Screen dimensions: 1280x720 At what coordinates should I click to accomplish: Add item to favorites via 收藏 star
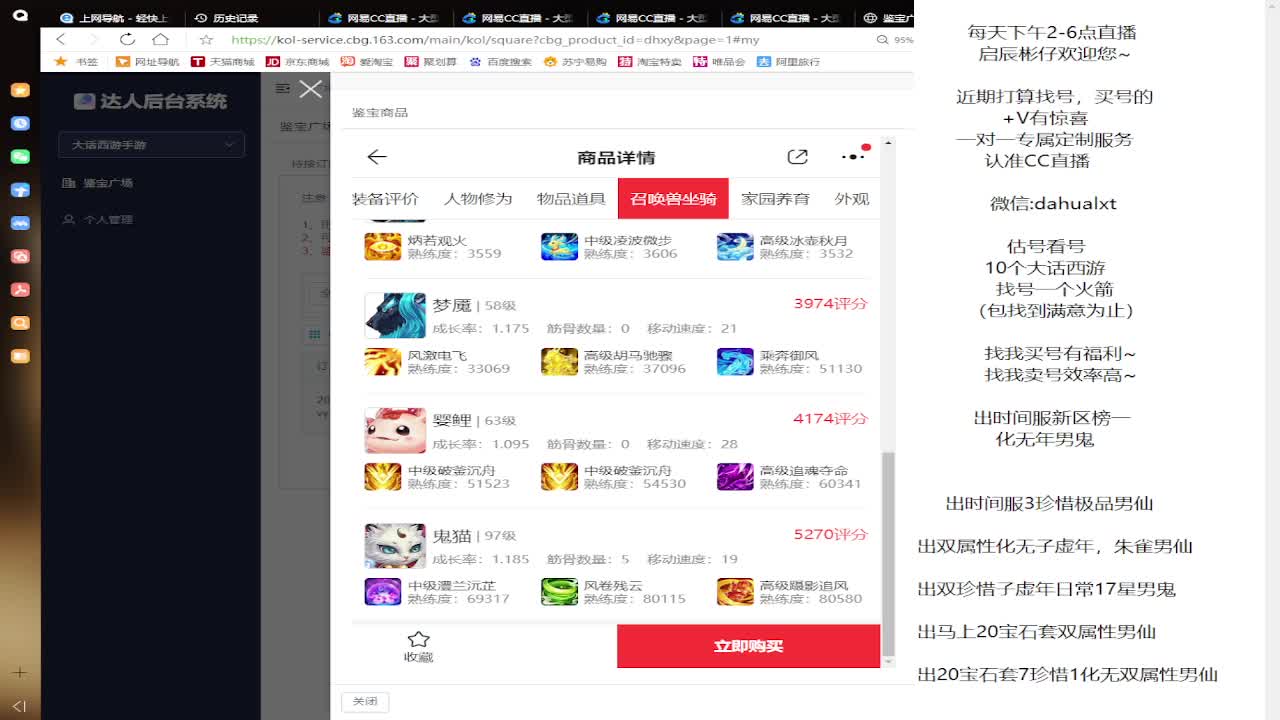418,646
